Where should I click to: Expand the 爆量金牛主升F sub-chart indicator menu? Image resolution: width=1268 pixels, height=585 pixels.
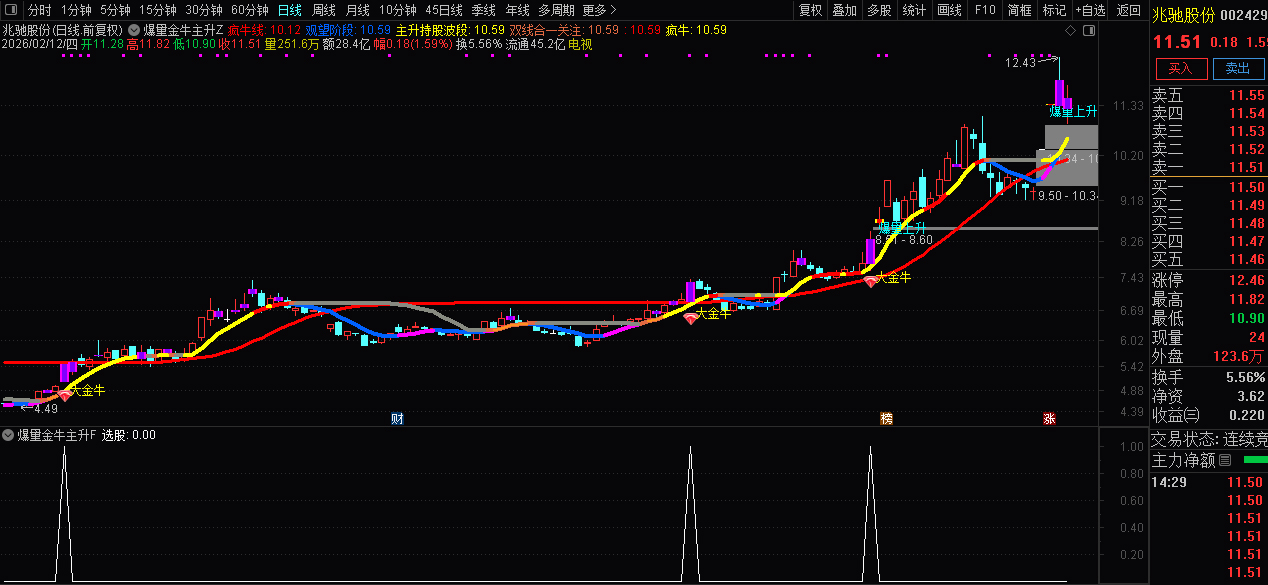(x=8, y=435)
